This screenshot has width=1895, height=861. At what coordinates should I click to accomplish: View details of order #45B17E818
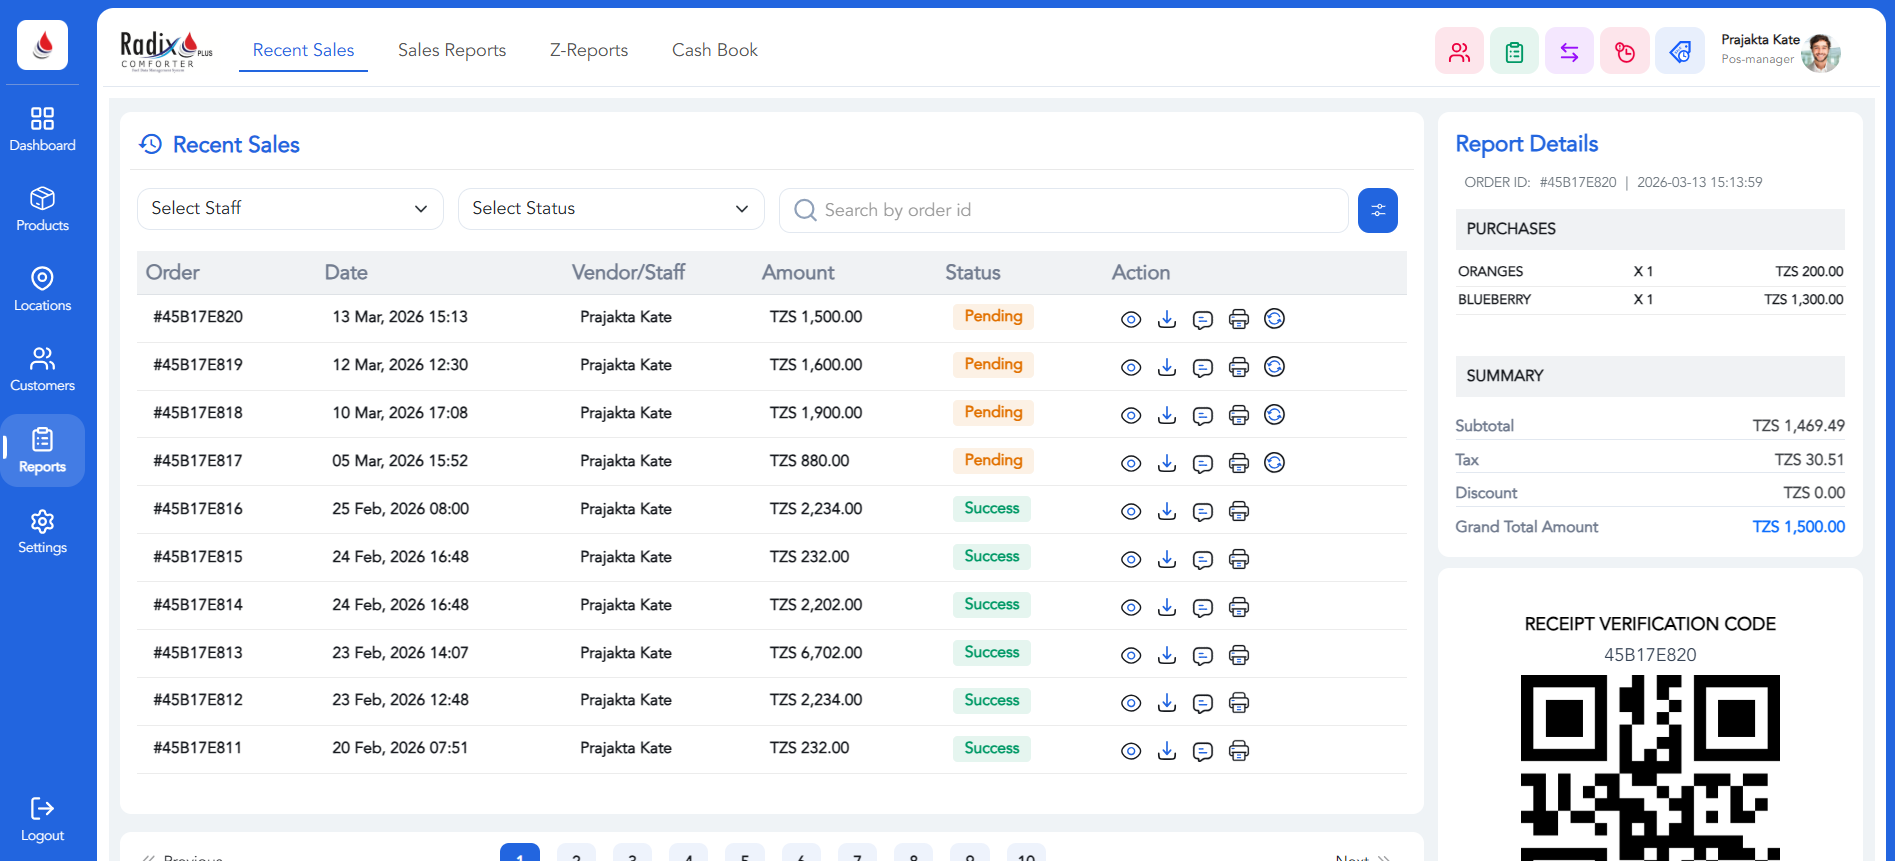(1130, 415)
